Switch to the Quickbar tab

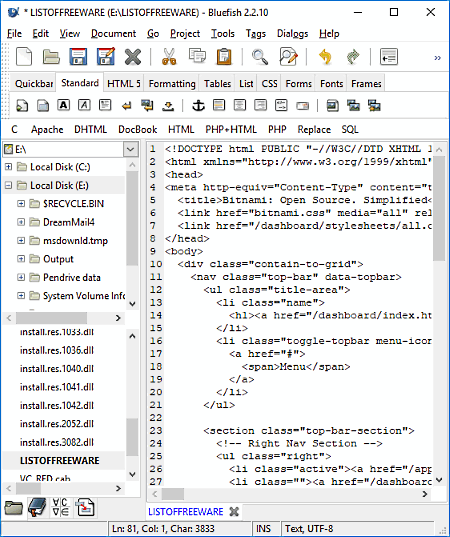[34, 84]
